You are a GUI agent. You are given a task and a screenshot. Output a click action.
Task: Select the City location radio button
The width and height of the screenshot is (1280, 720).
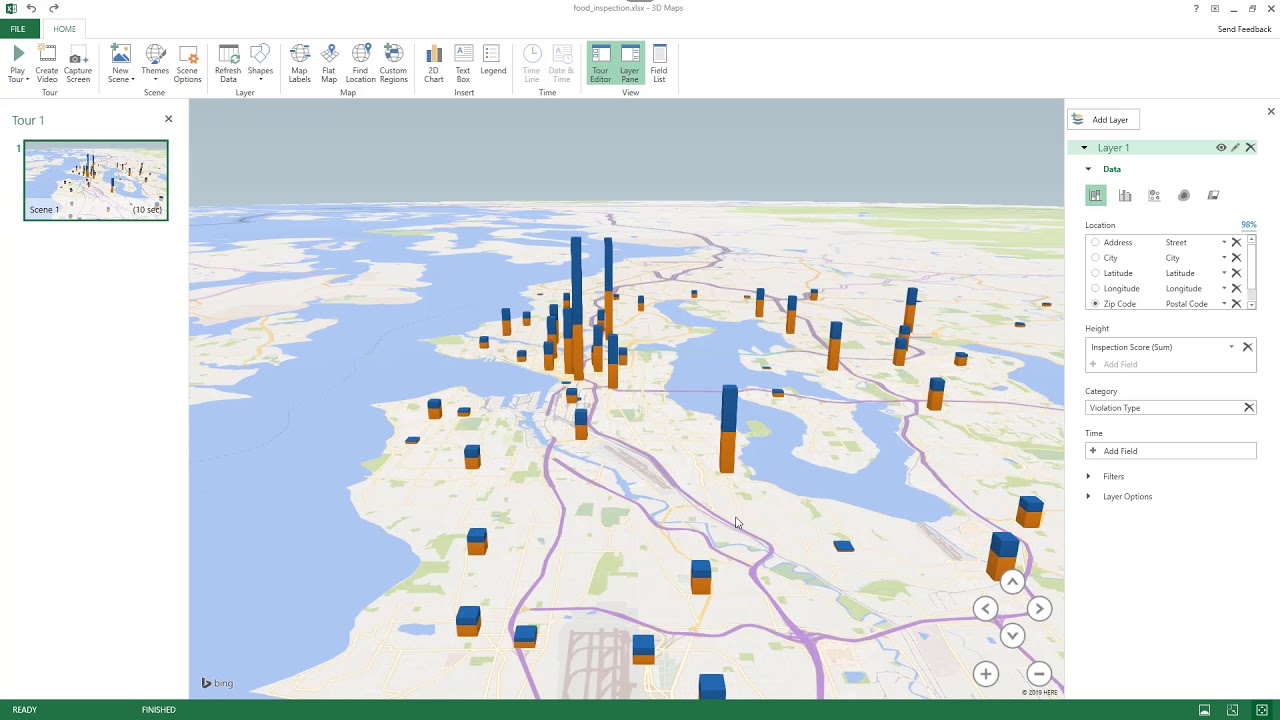(1095, 258)
